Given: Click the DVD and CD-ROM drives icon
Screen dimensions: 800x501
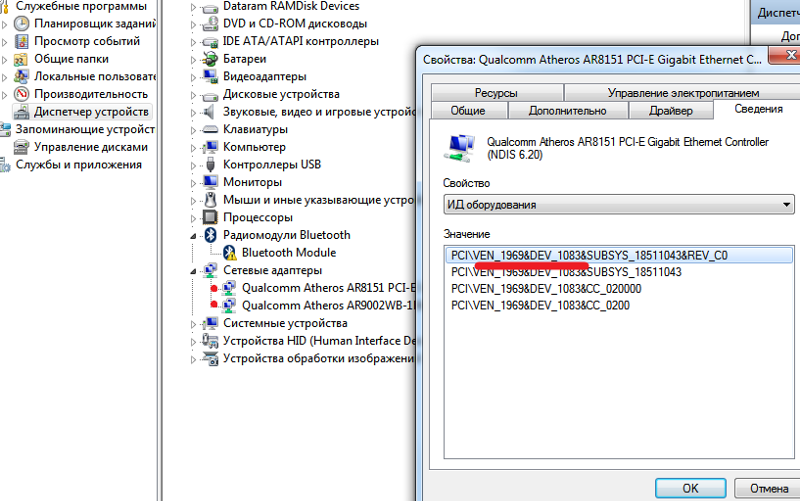Looking at the screenshot, I should click(210, 24).
